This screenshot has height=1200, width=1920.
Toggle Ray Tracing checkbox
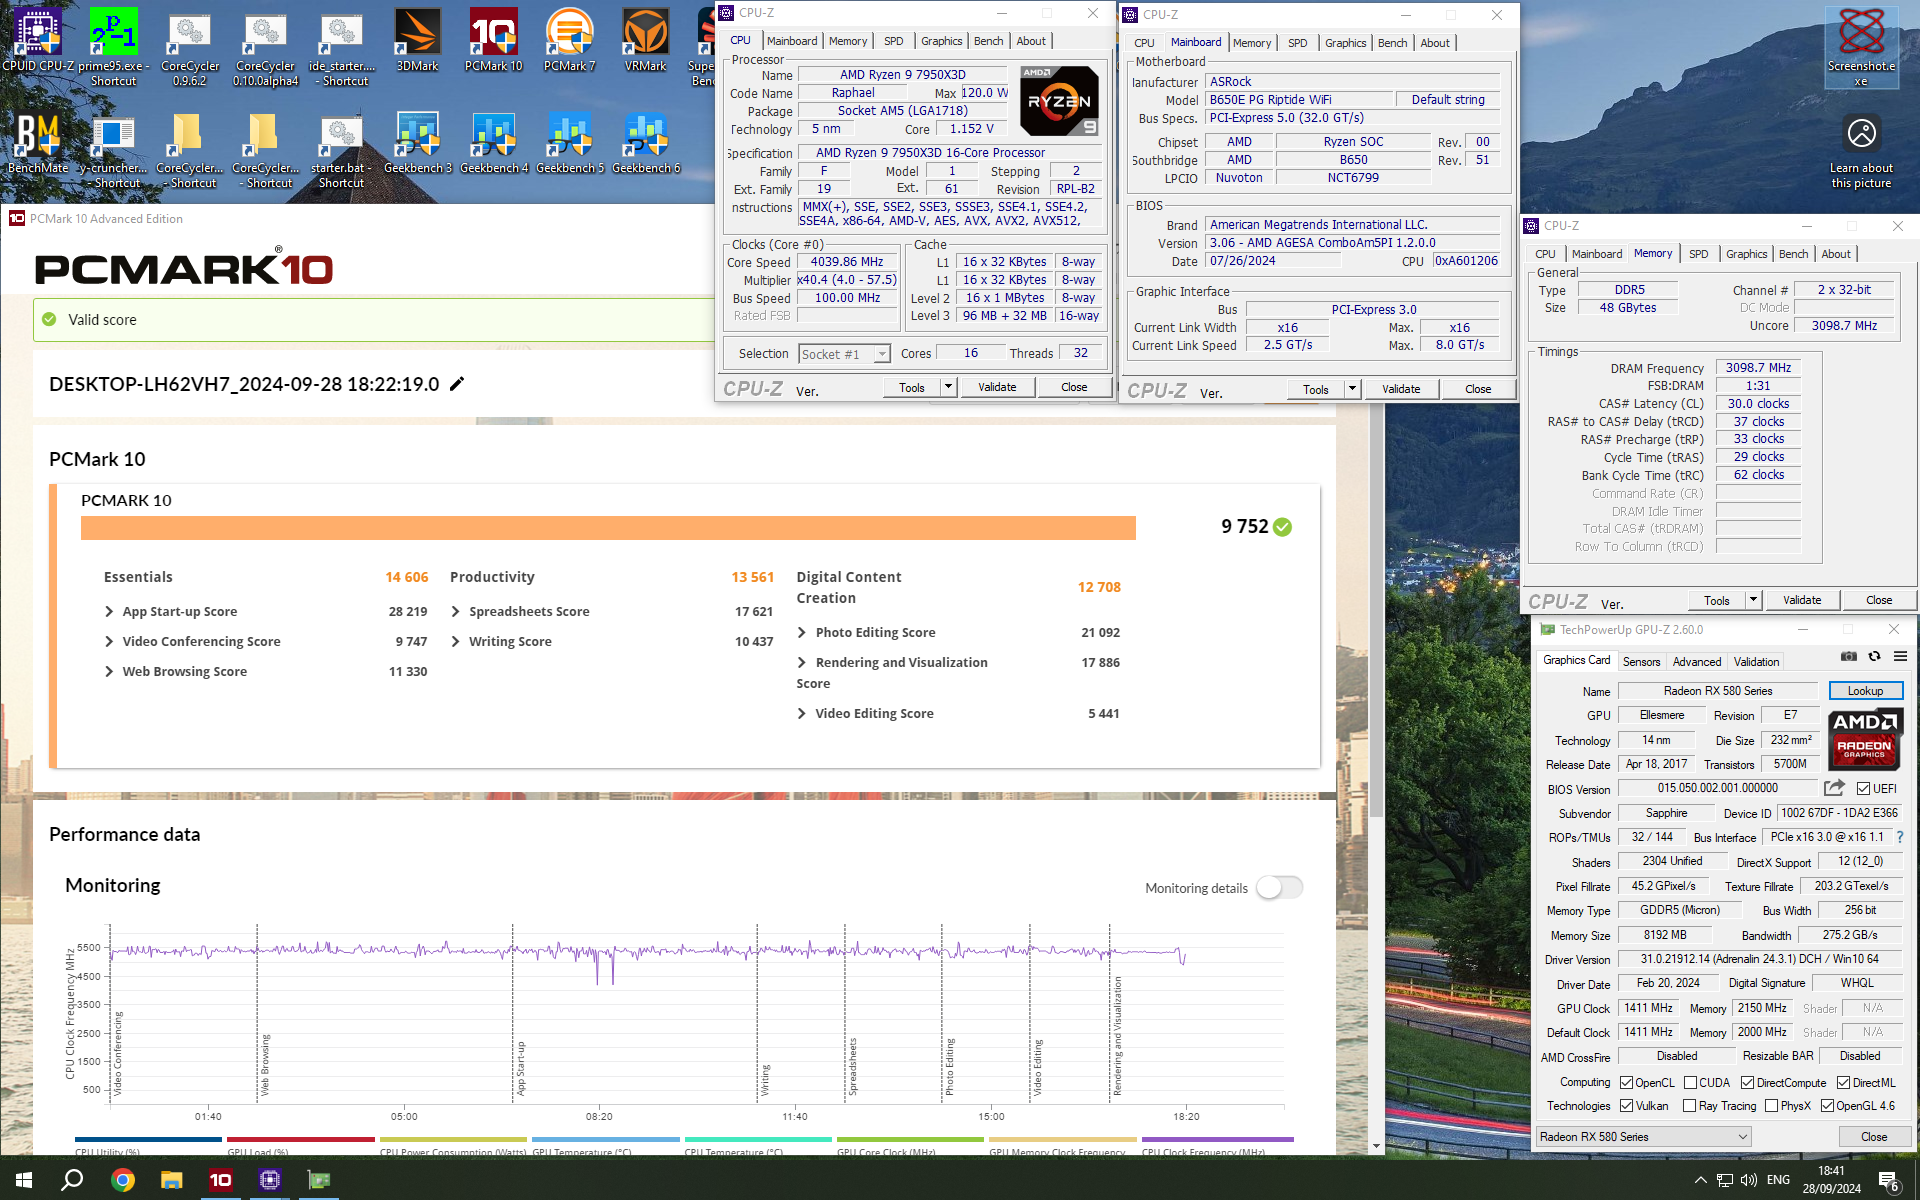coord(1690,1106)
